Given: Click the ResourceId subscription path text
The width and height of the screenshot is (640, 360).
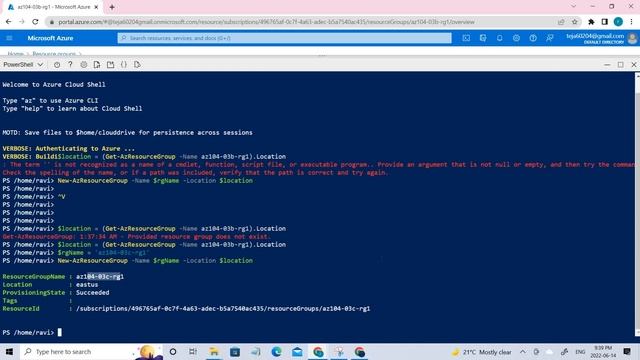Looking at the screenshot, I should click(x=223, y=309).
